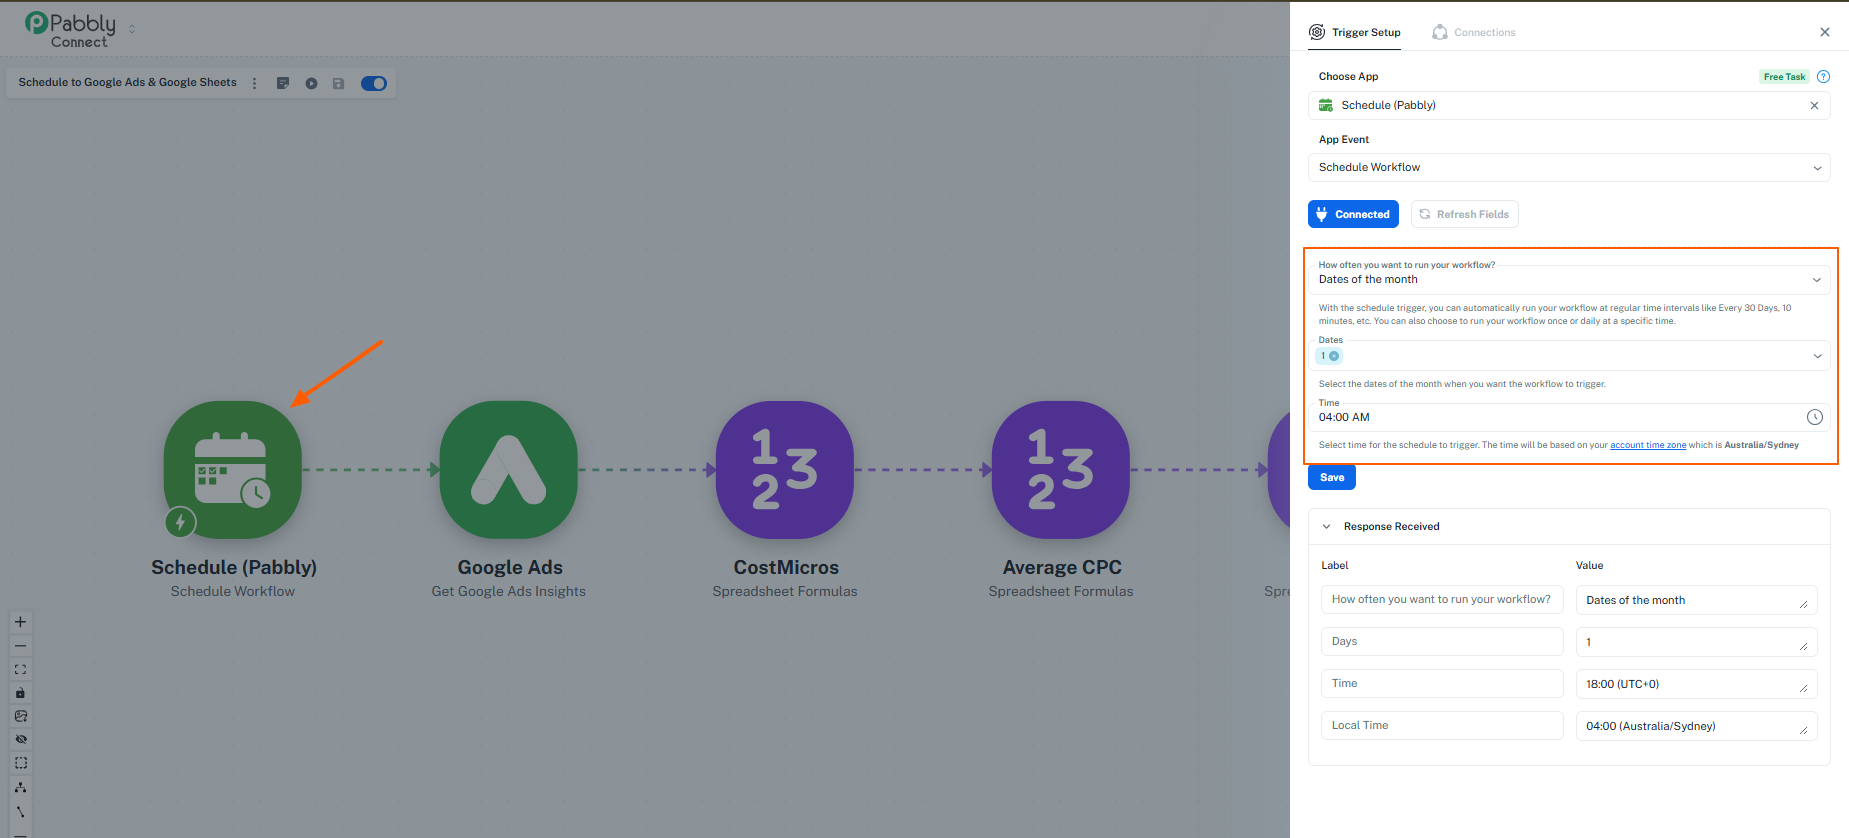Toggle the workflow enabled switch
The width and height of the screenshot is (1849, 838).
[x=374, y=83]
